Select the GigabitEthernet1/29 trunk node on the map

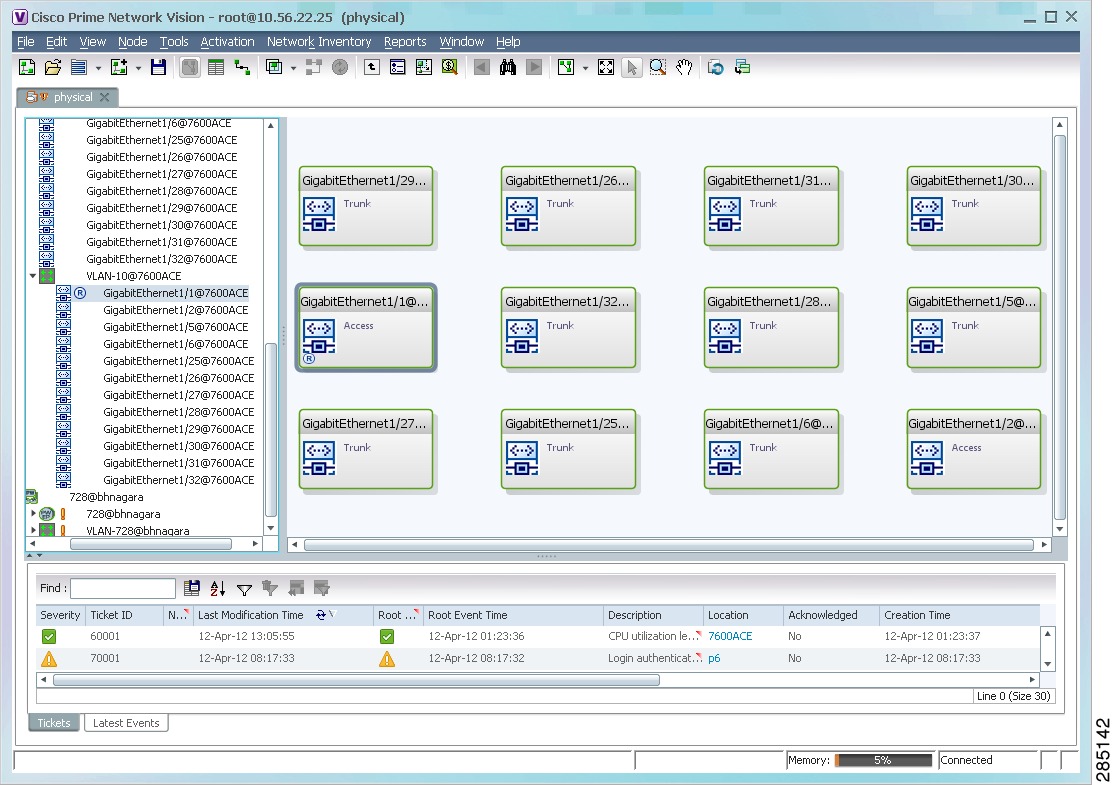coord(366,206)
